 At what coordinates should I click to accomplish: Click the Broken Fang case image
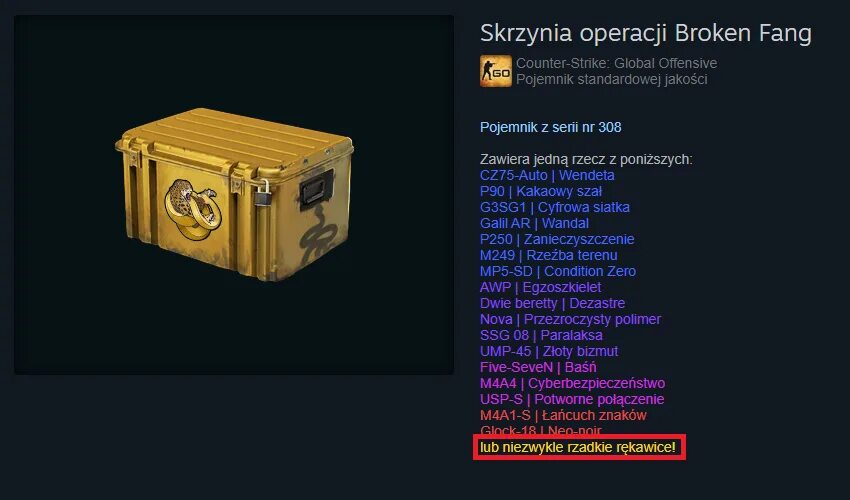pos(234,194)
